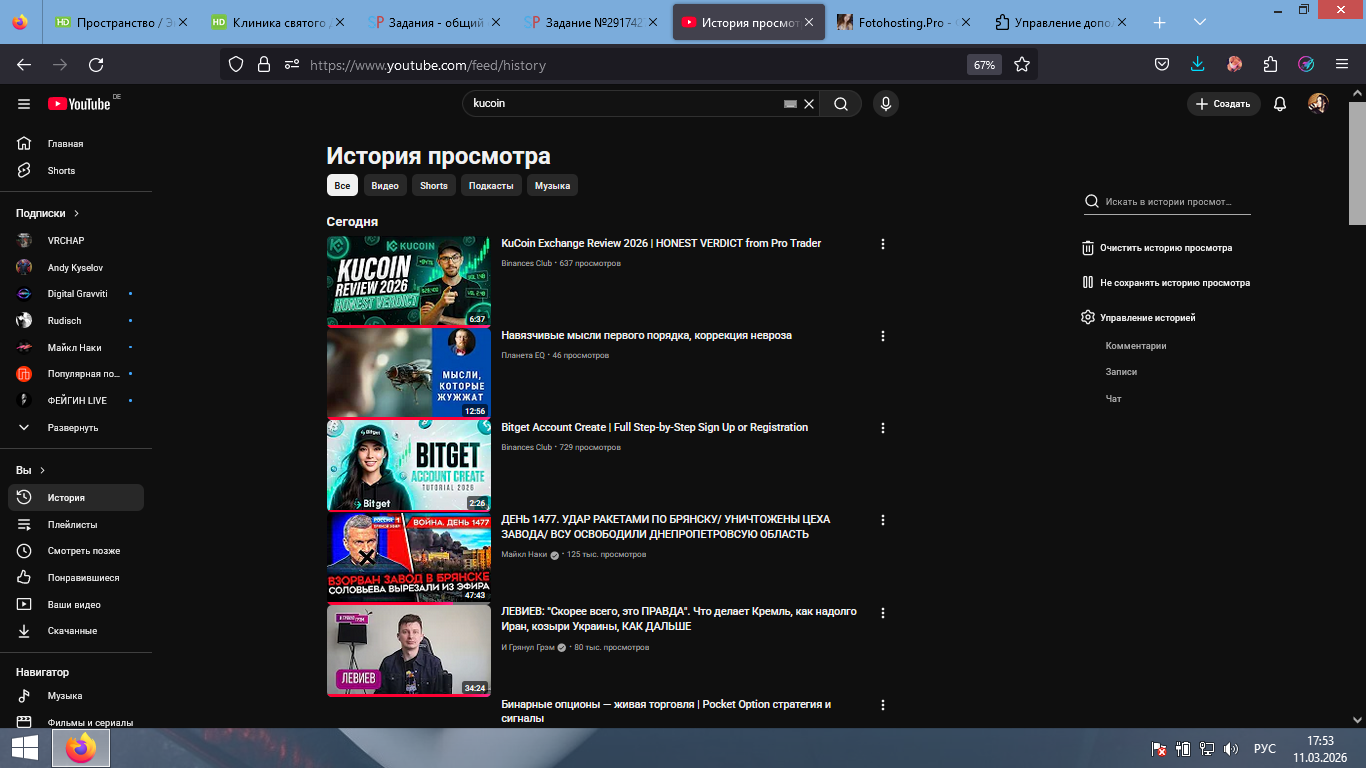Viewport: 1366px width, 768px height.
Task: Click the YouTube notifications bell icon
Action: point(1279,104)
